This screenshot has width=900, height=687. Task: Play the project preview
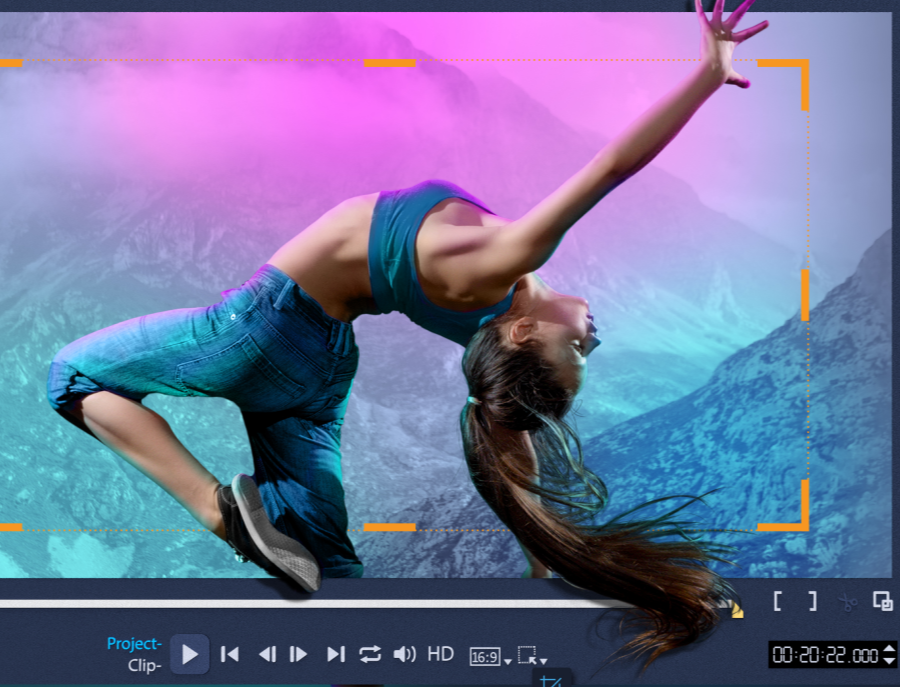[190, 654]
